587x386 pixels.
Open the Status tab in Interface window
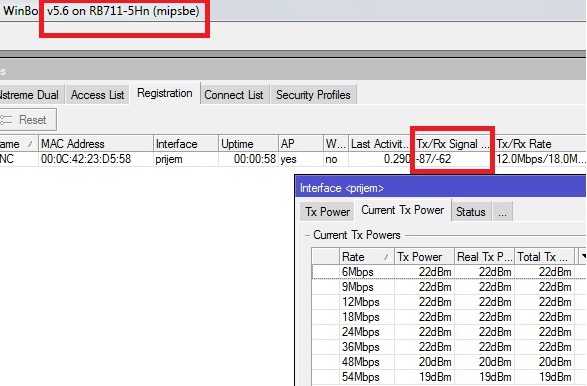(x=471, y=212)
